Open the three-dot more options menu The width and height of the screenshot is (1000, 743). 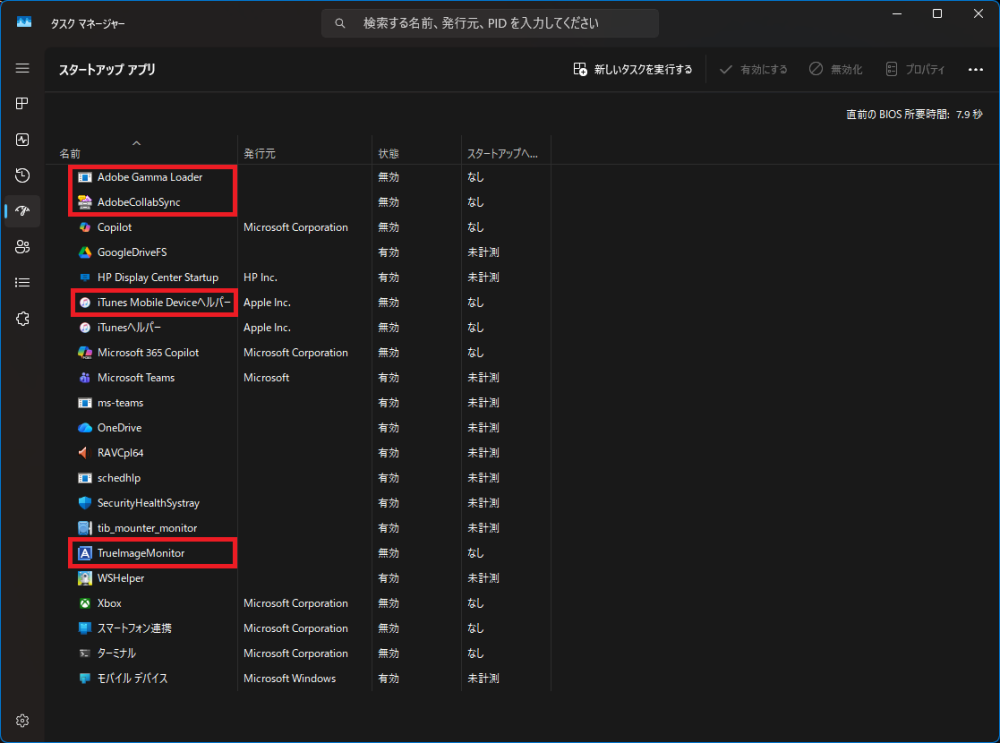(976, 70)
